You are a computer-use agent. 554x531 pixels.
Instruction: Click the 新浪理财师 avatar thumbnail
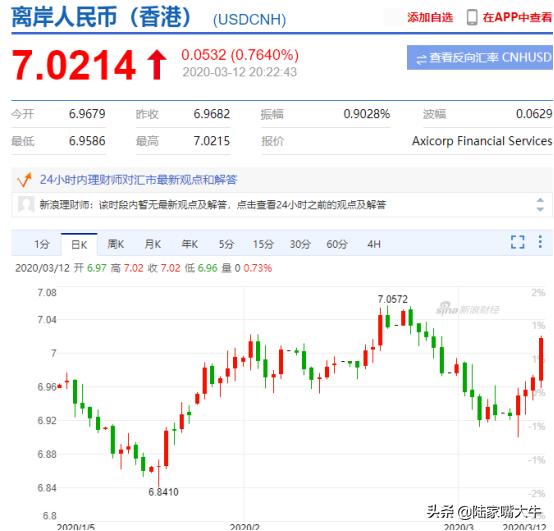[x=26, y=204]
